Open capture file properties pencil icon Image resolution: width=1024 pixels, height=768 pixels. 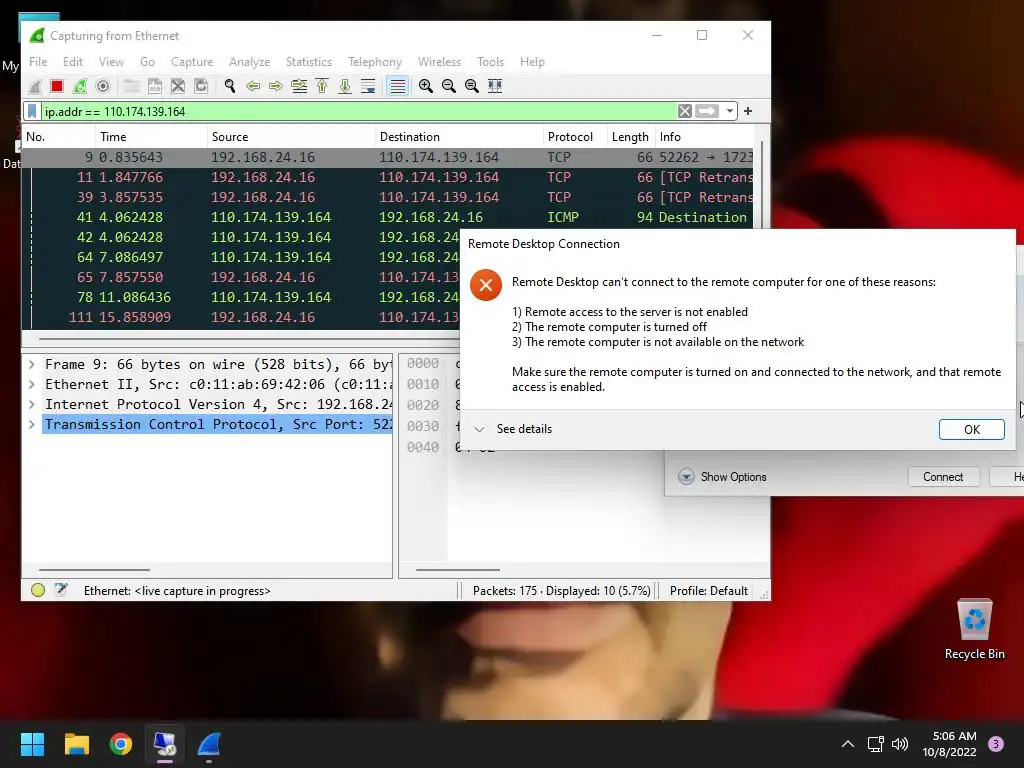61,590
